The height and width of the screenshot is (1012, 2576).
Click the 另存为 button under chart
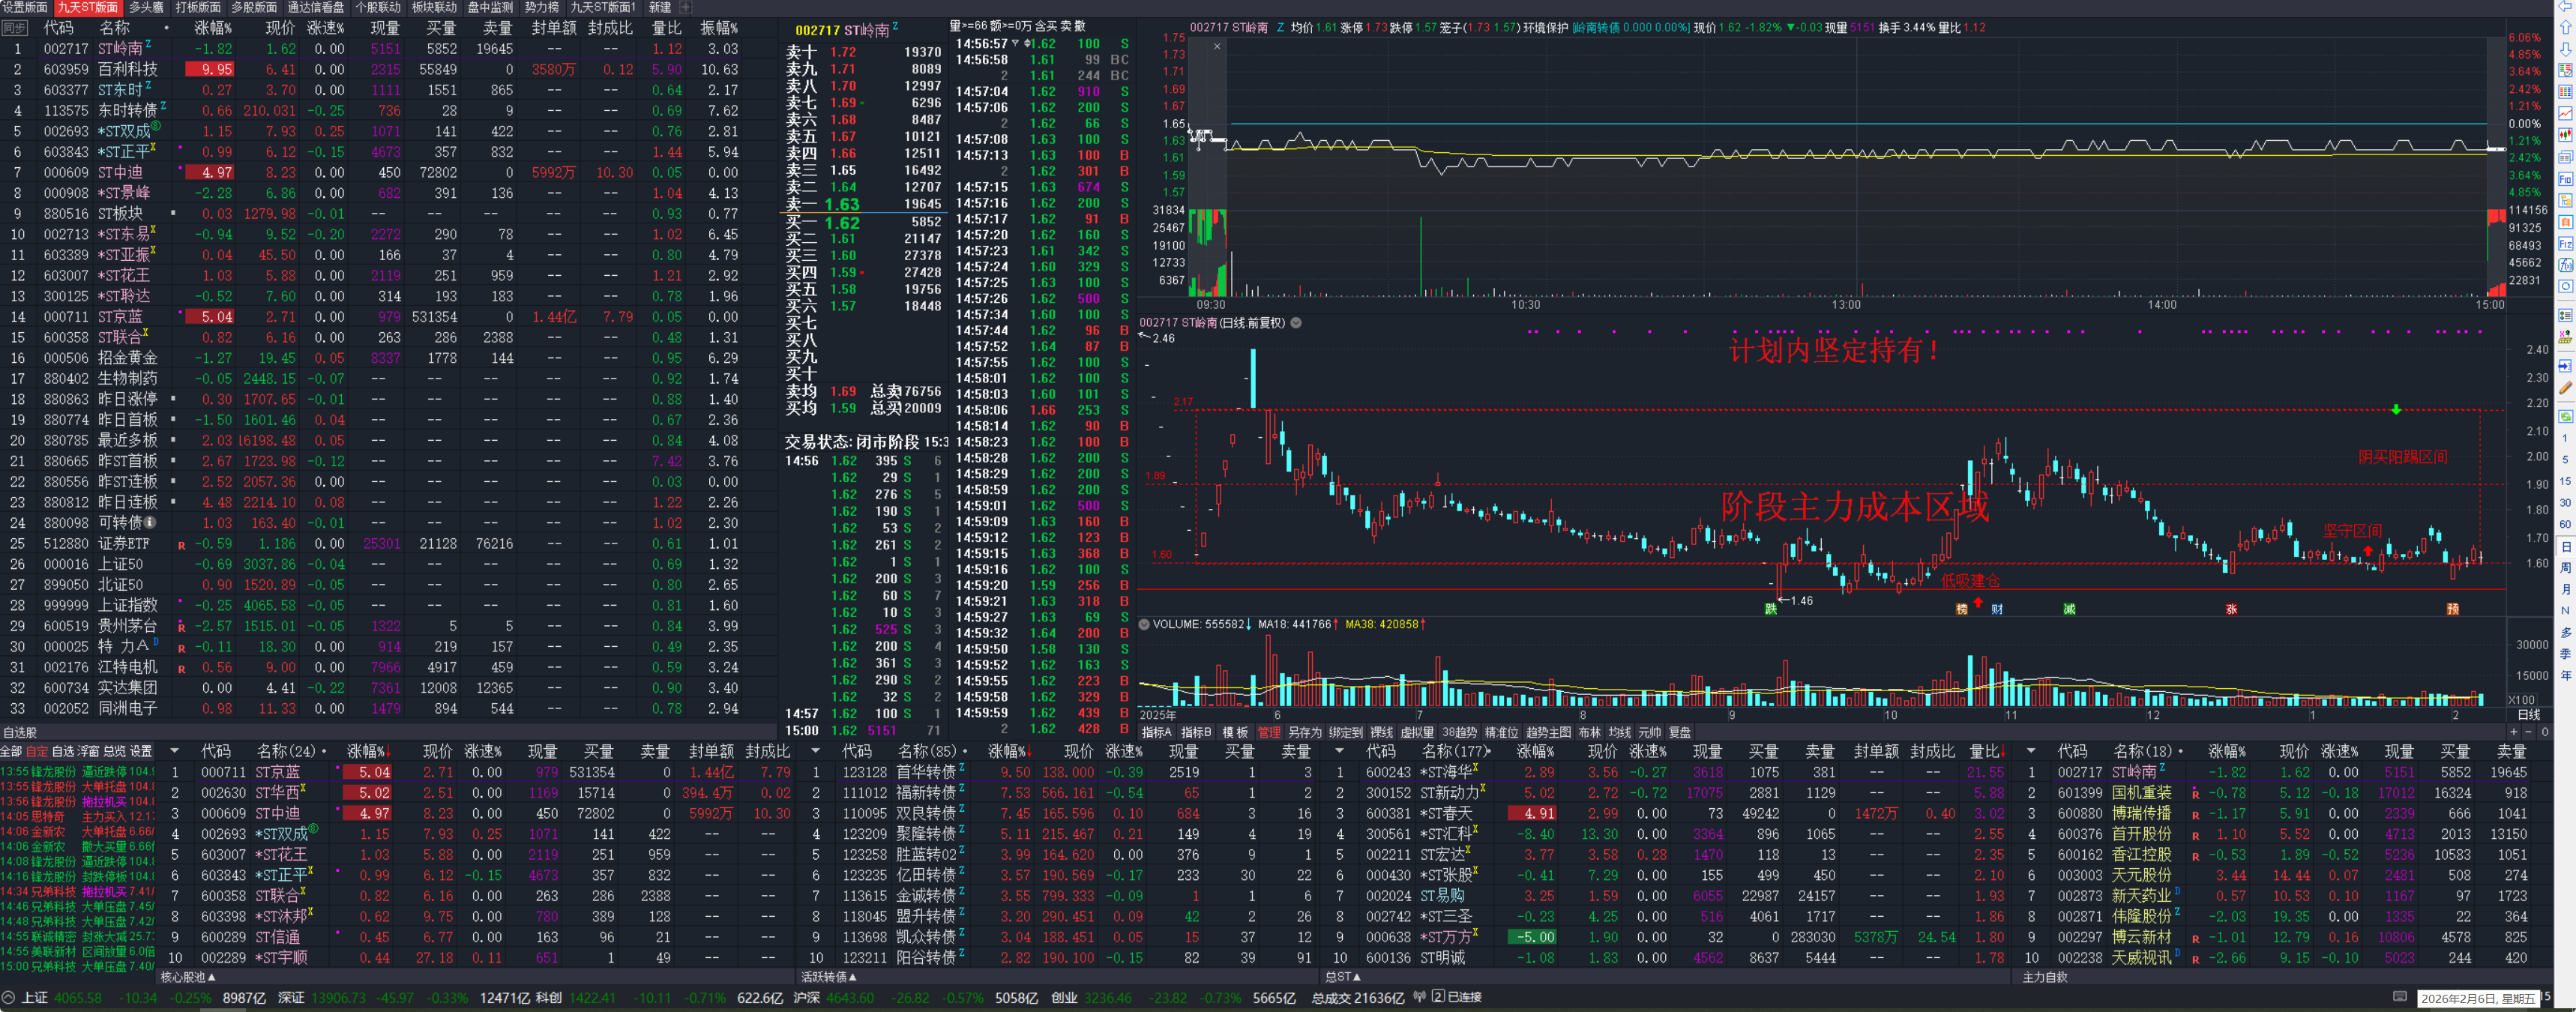click(1305, 732)
